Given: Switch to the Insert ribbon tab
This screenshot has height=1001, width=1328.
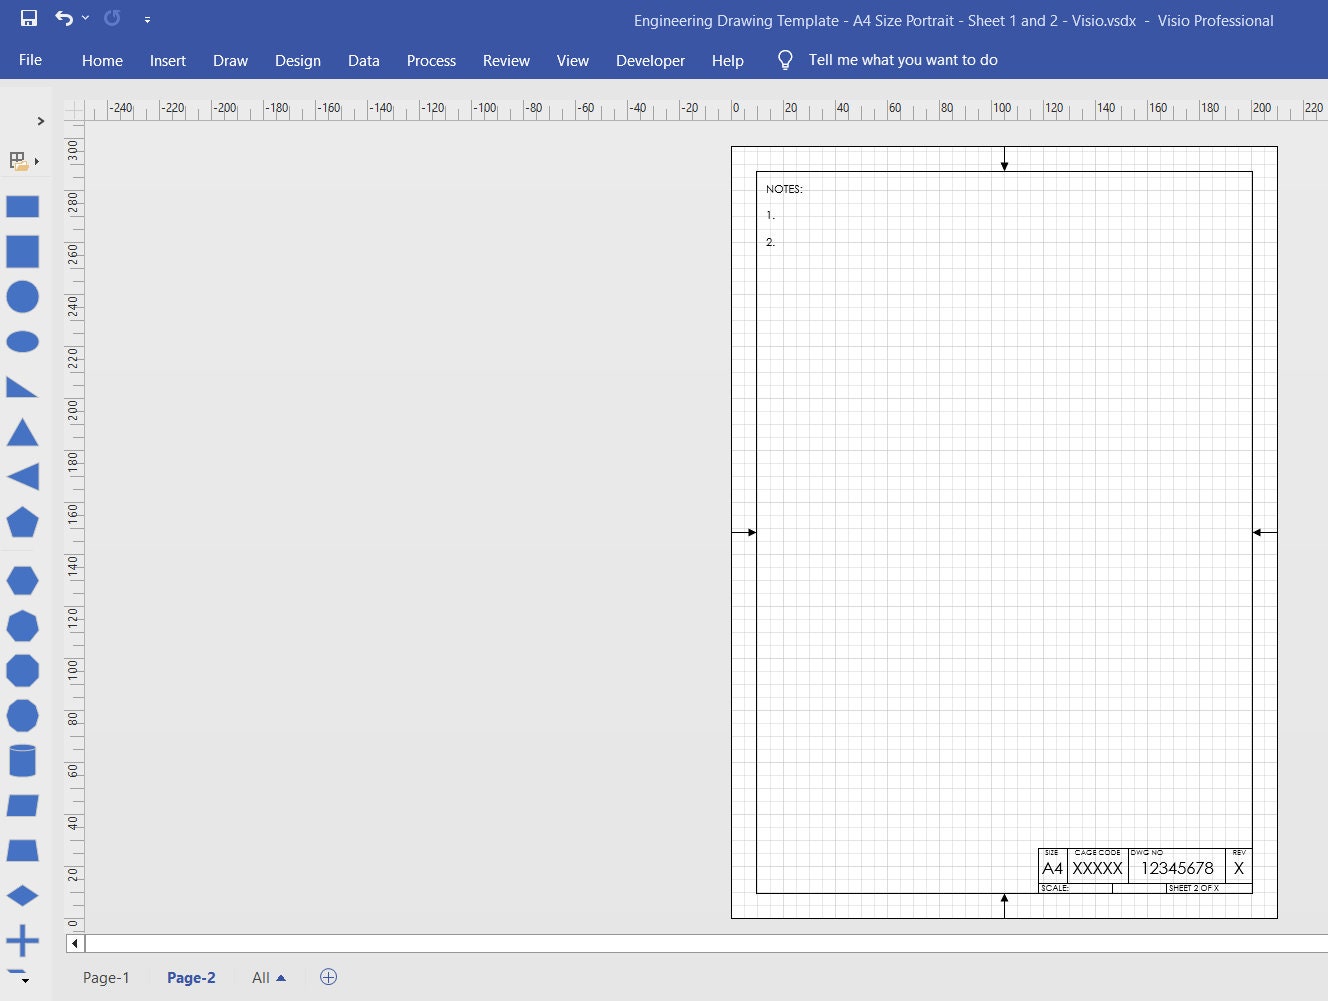Looking at the screenshot, I should (x=167, y=60).
